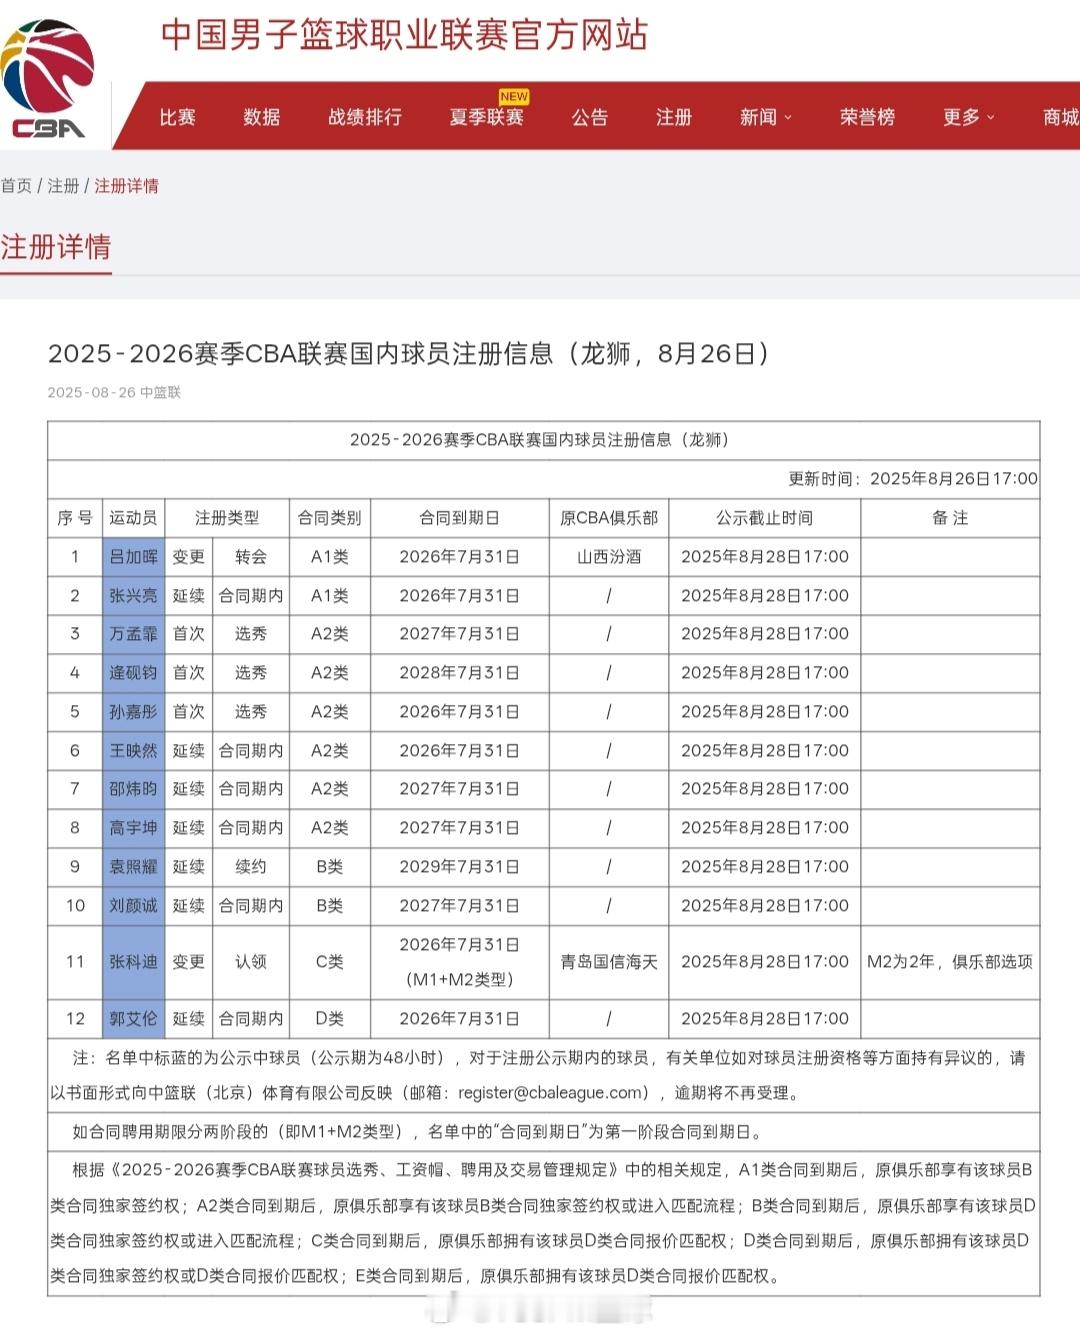Click the D类 contract type cell
1080x1334 pixels.
[x=330, y=1019]
